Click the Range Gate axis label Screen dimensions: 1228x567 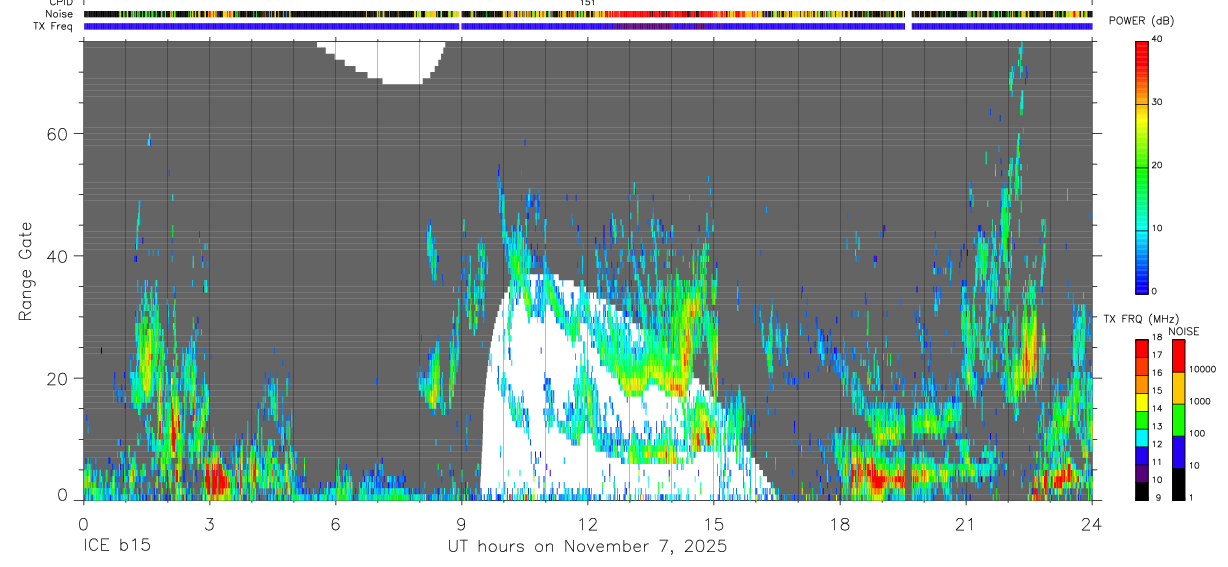click(x=27, y=272)
